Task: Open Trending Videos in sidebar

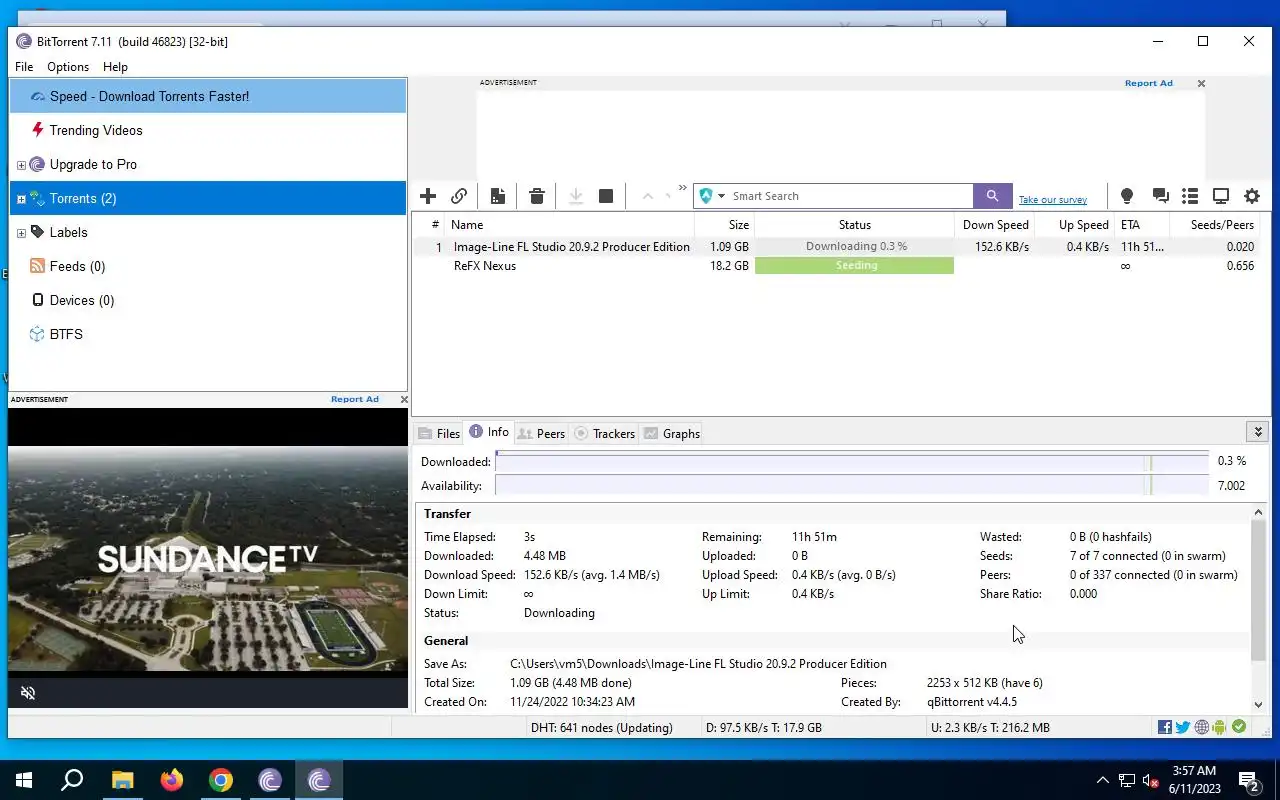Action: [96, 130]
